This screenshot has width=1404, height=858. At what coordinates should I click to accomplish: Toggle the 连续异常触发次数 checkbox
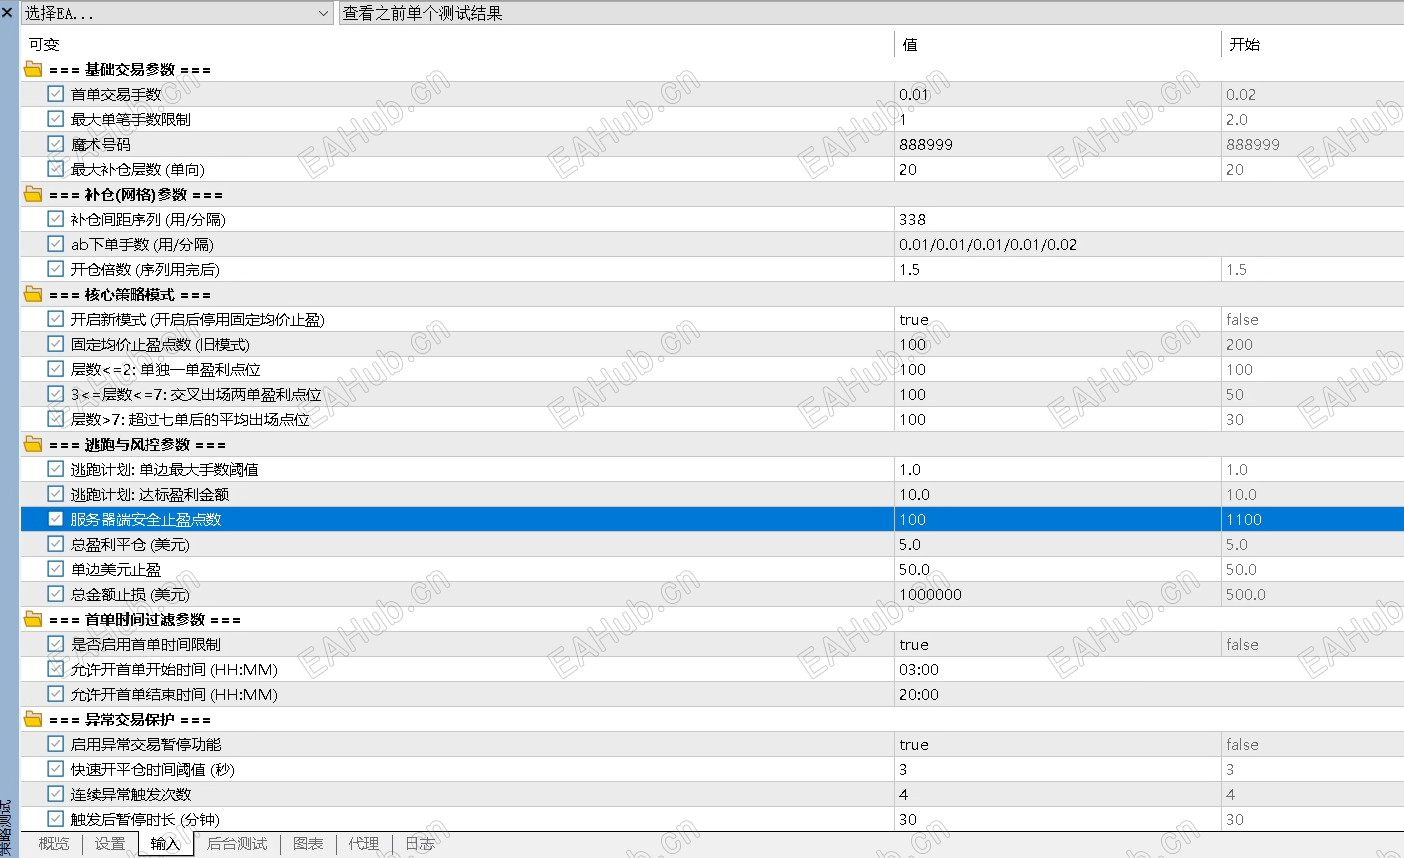point(56,794)
